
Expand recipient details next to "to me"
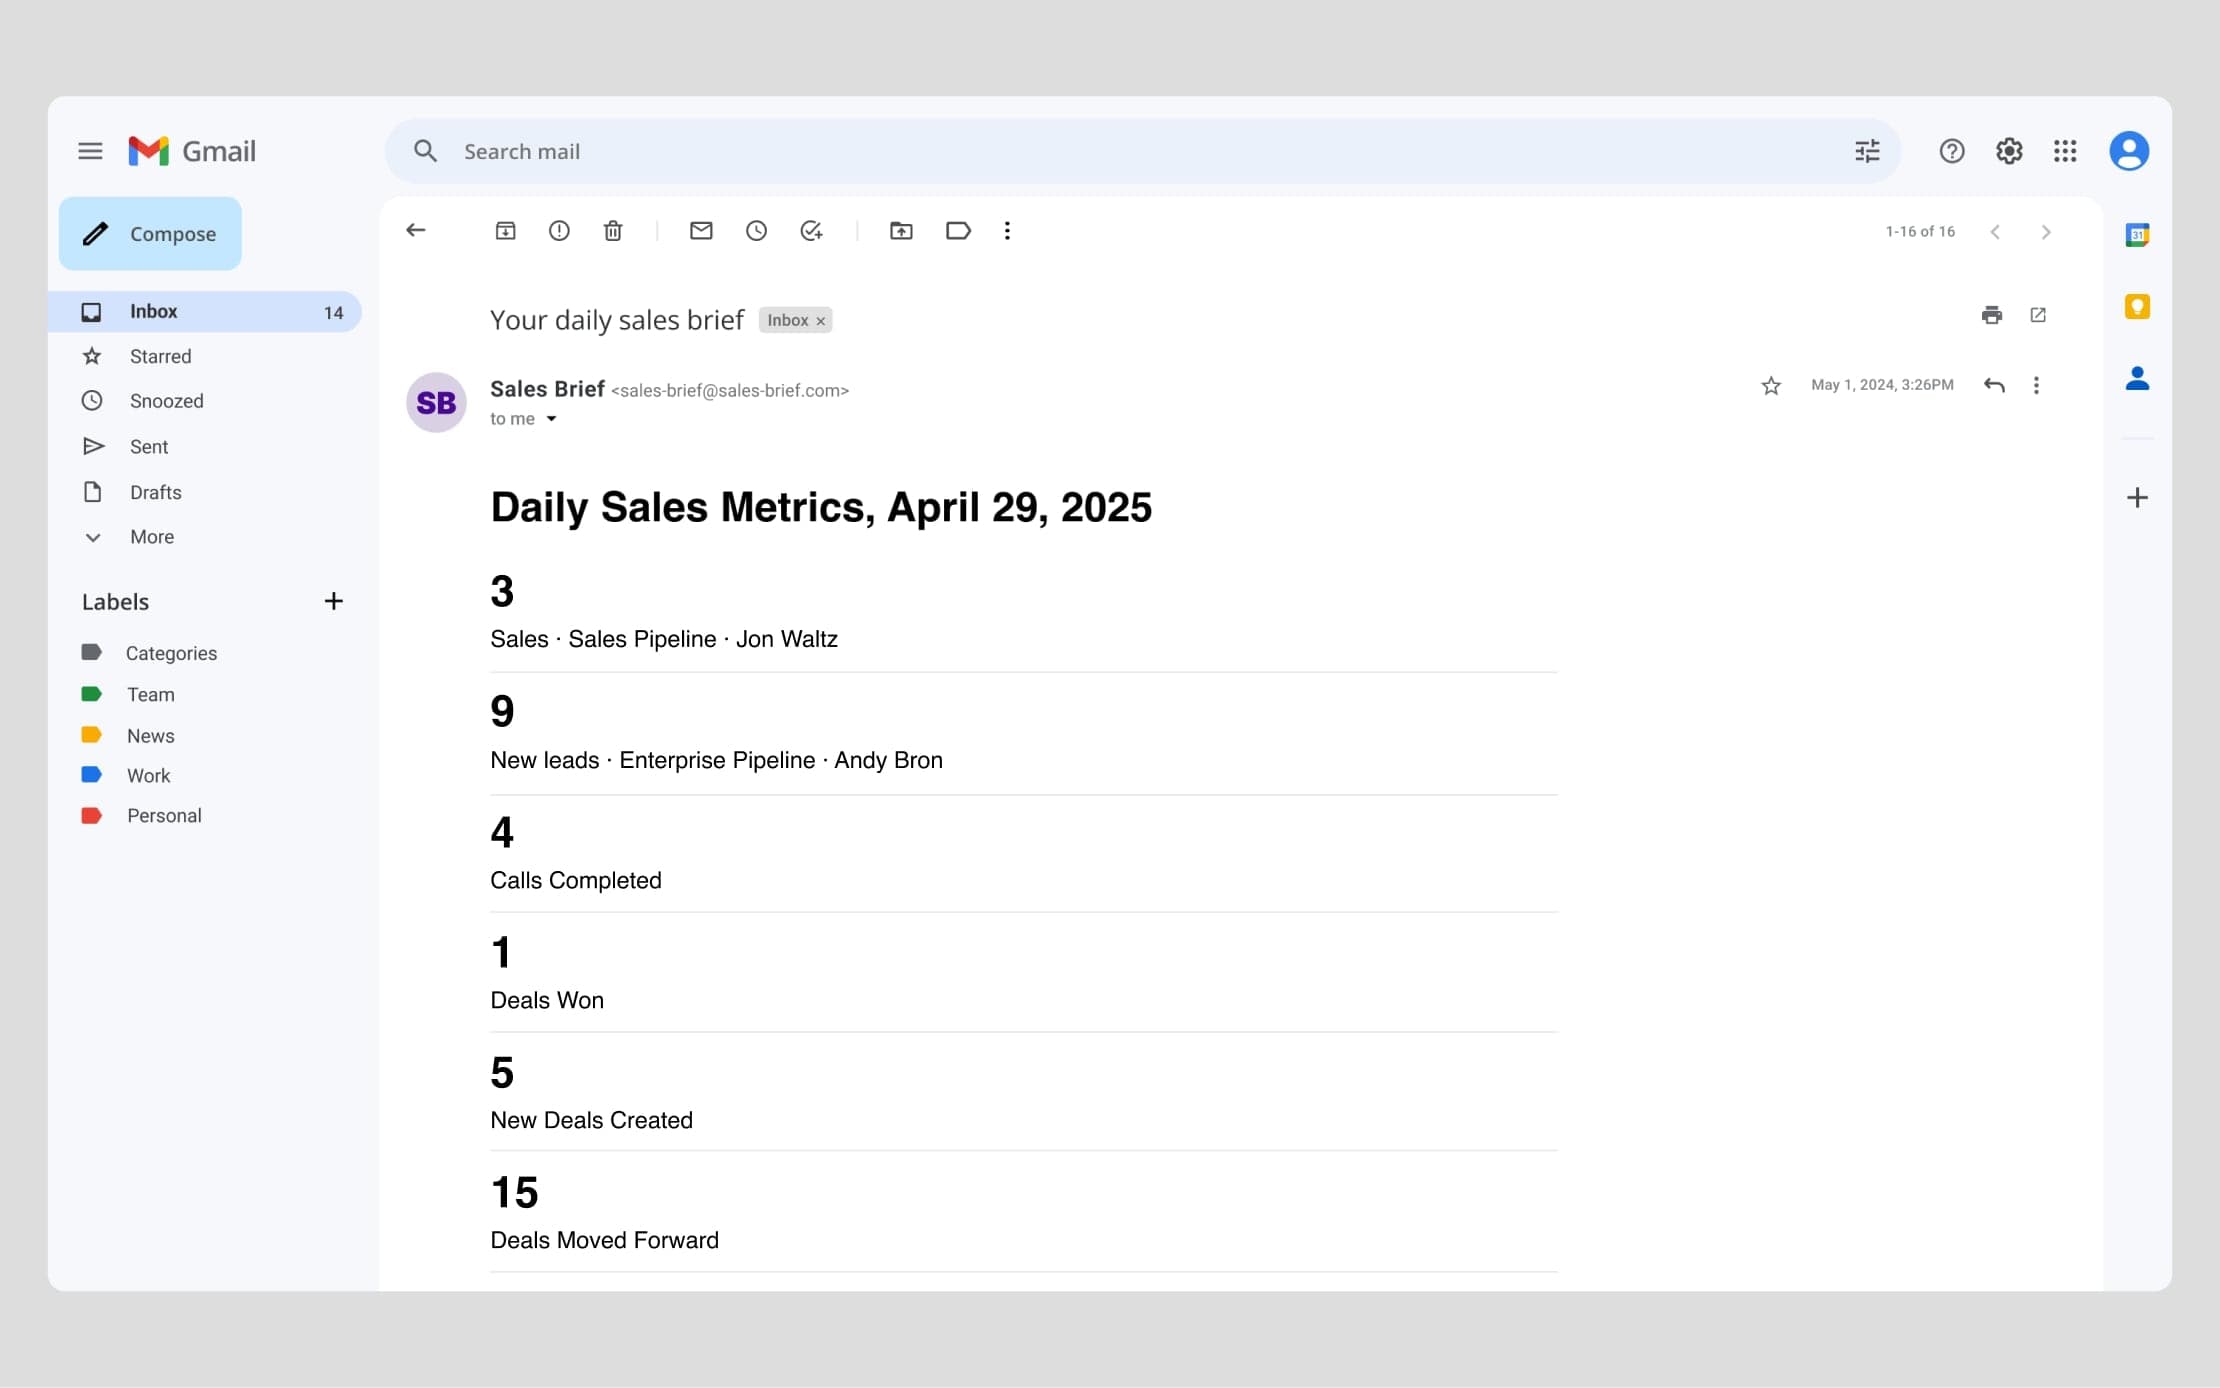(551, 419)
